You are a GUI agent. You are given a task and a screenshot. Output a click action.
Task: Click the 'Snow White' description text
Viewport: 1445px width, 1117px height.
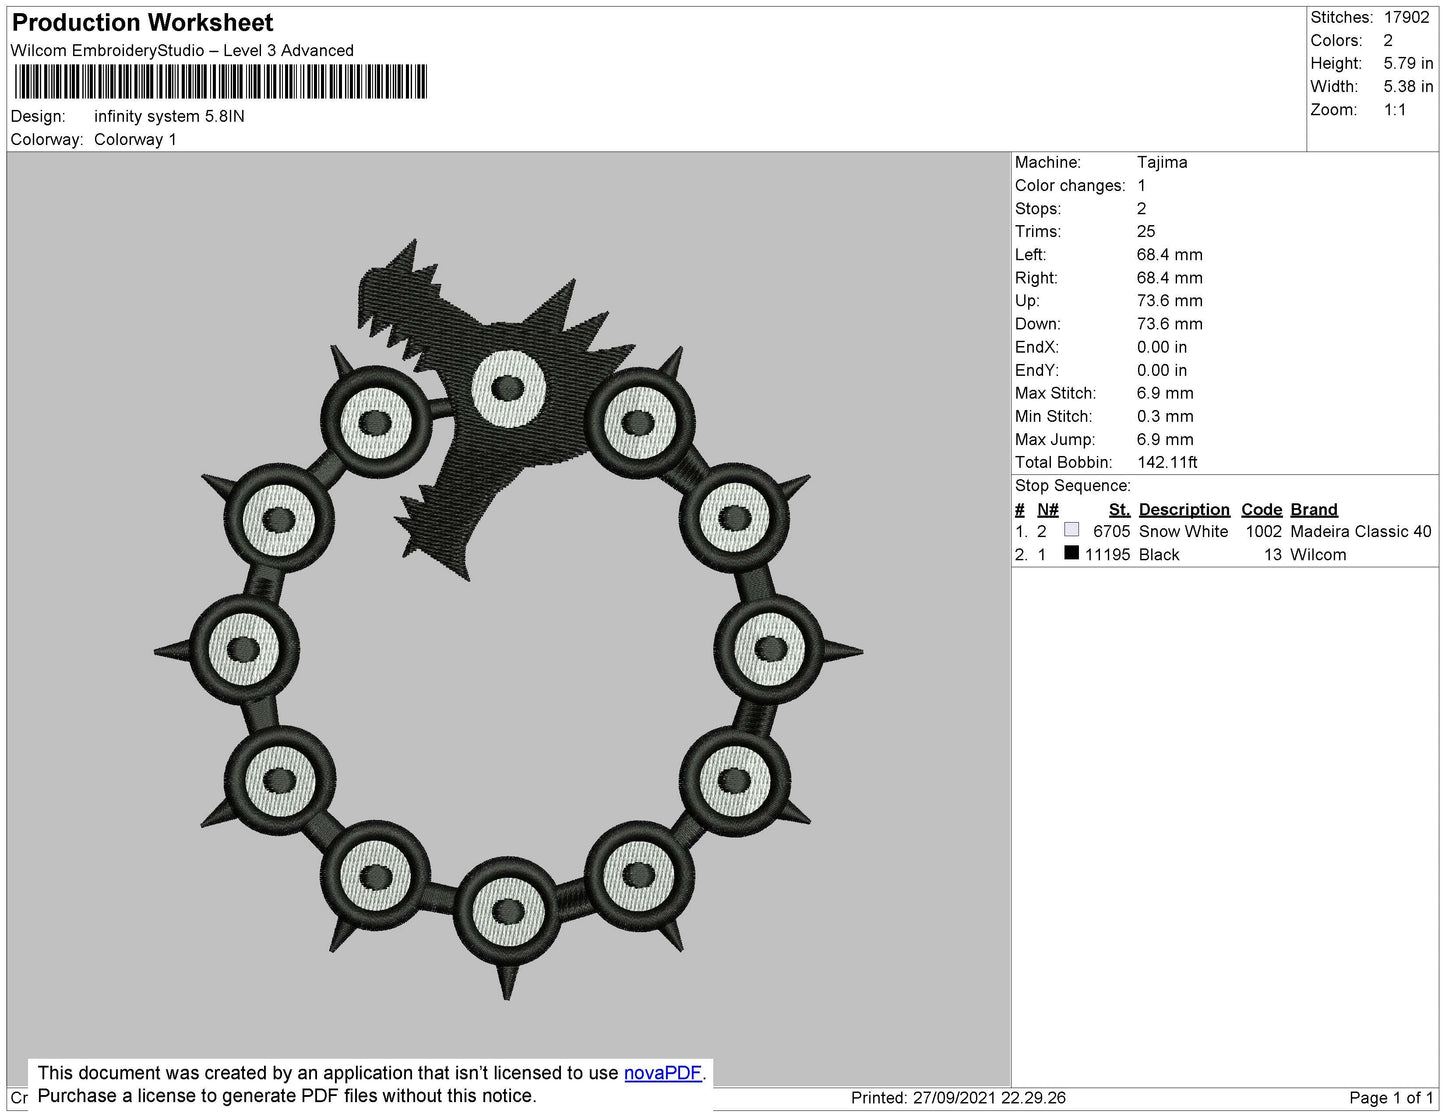(x=1183, y=532)
